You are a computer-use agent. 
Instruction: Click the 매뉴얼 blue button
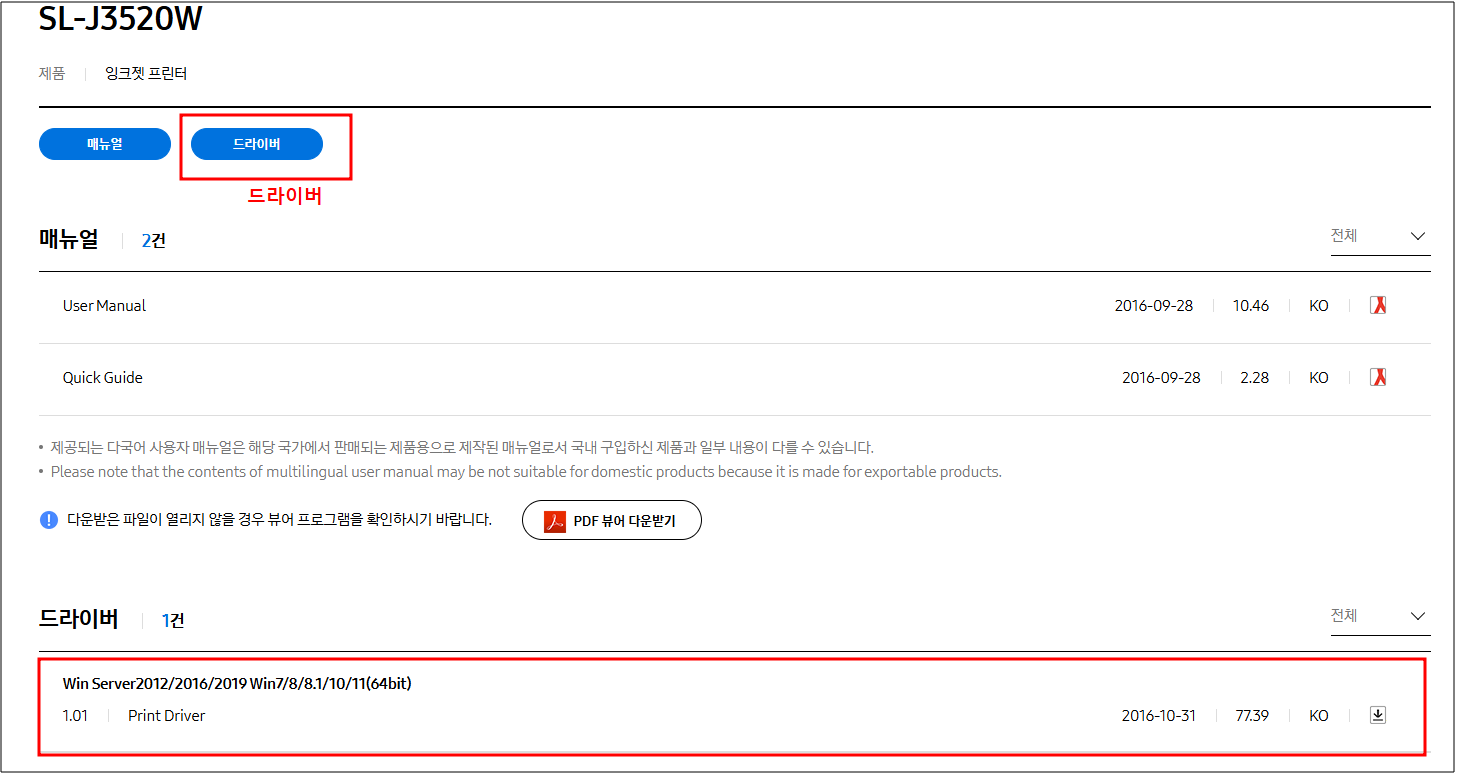pyautogui.click(x=105, y=144)
